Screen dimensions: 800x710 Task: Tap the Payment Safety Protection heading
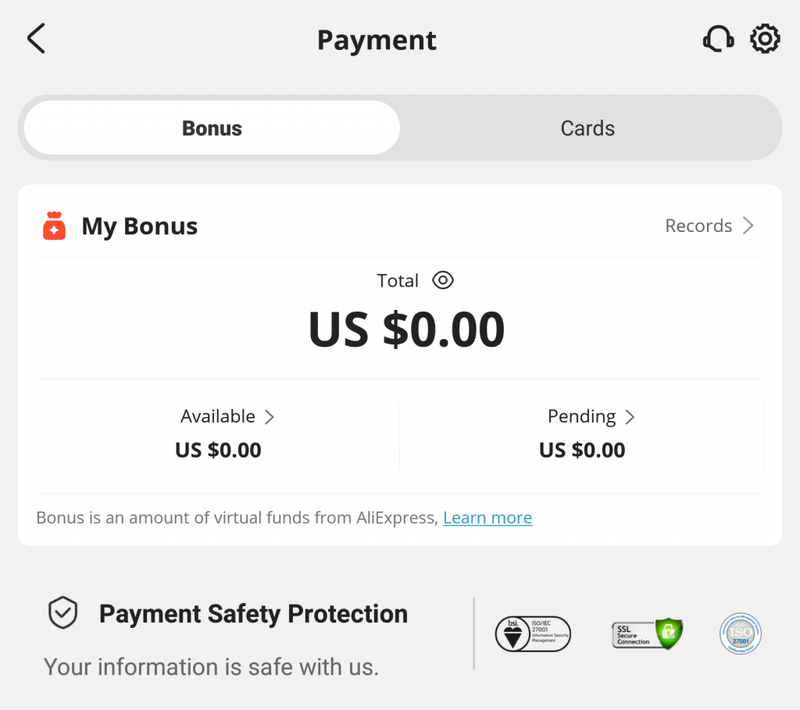[x=254, y=614]
